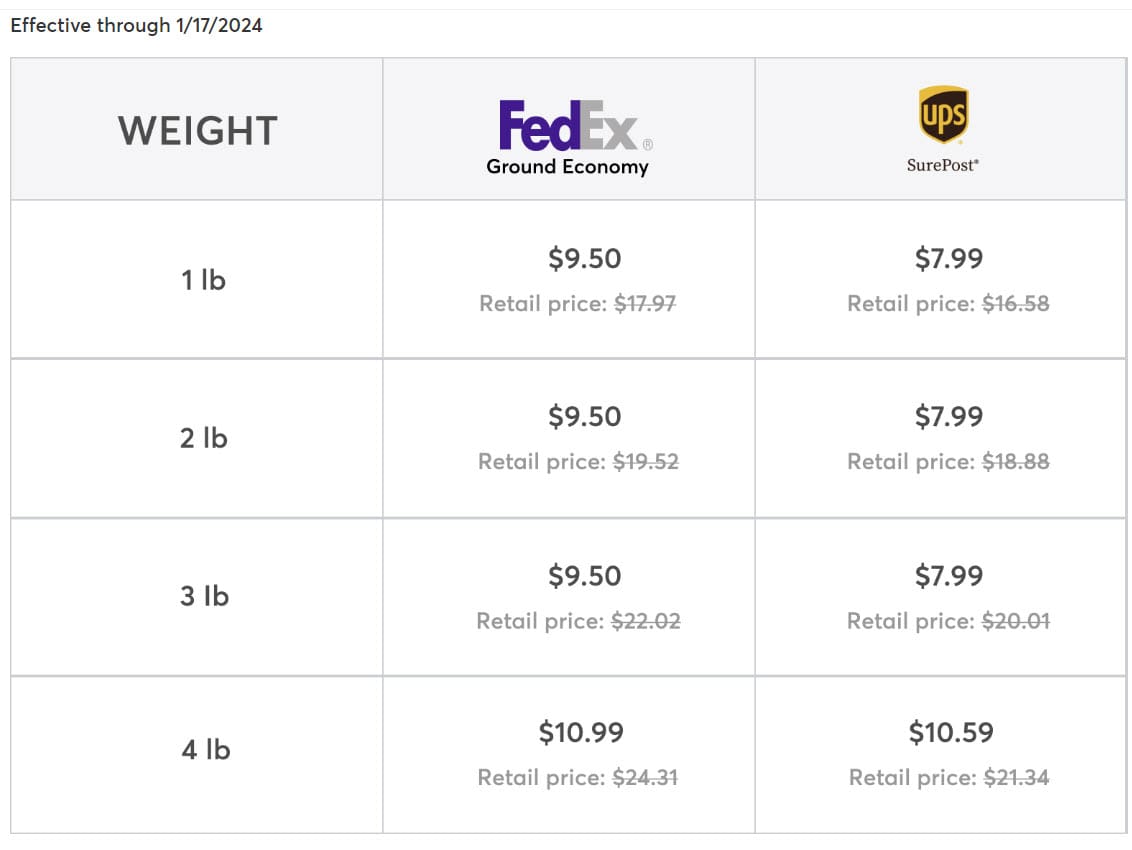
Task: Click the UPS $10.59 price for 4 lb
Action: [950, 733]
